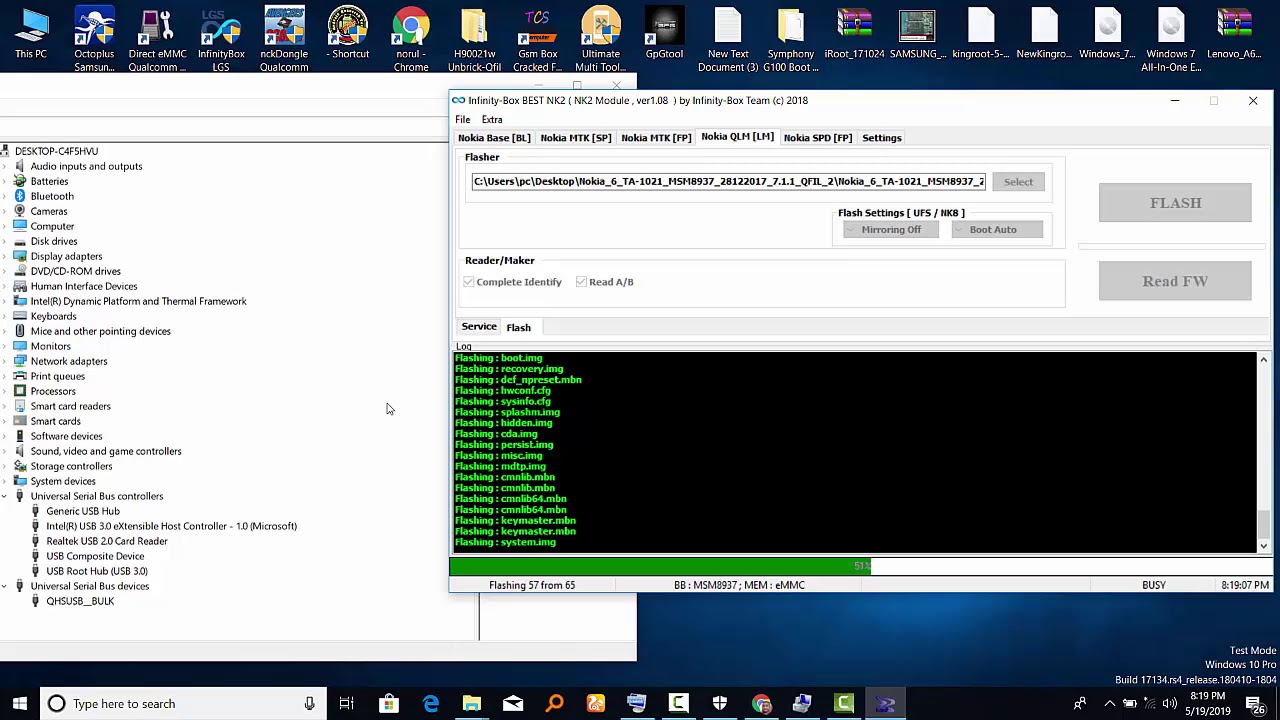1280x720 pixels.
Task: Expand Batteries node in Device Manager
Action: [x=5, y=181]
